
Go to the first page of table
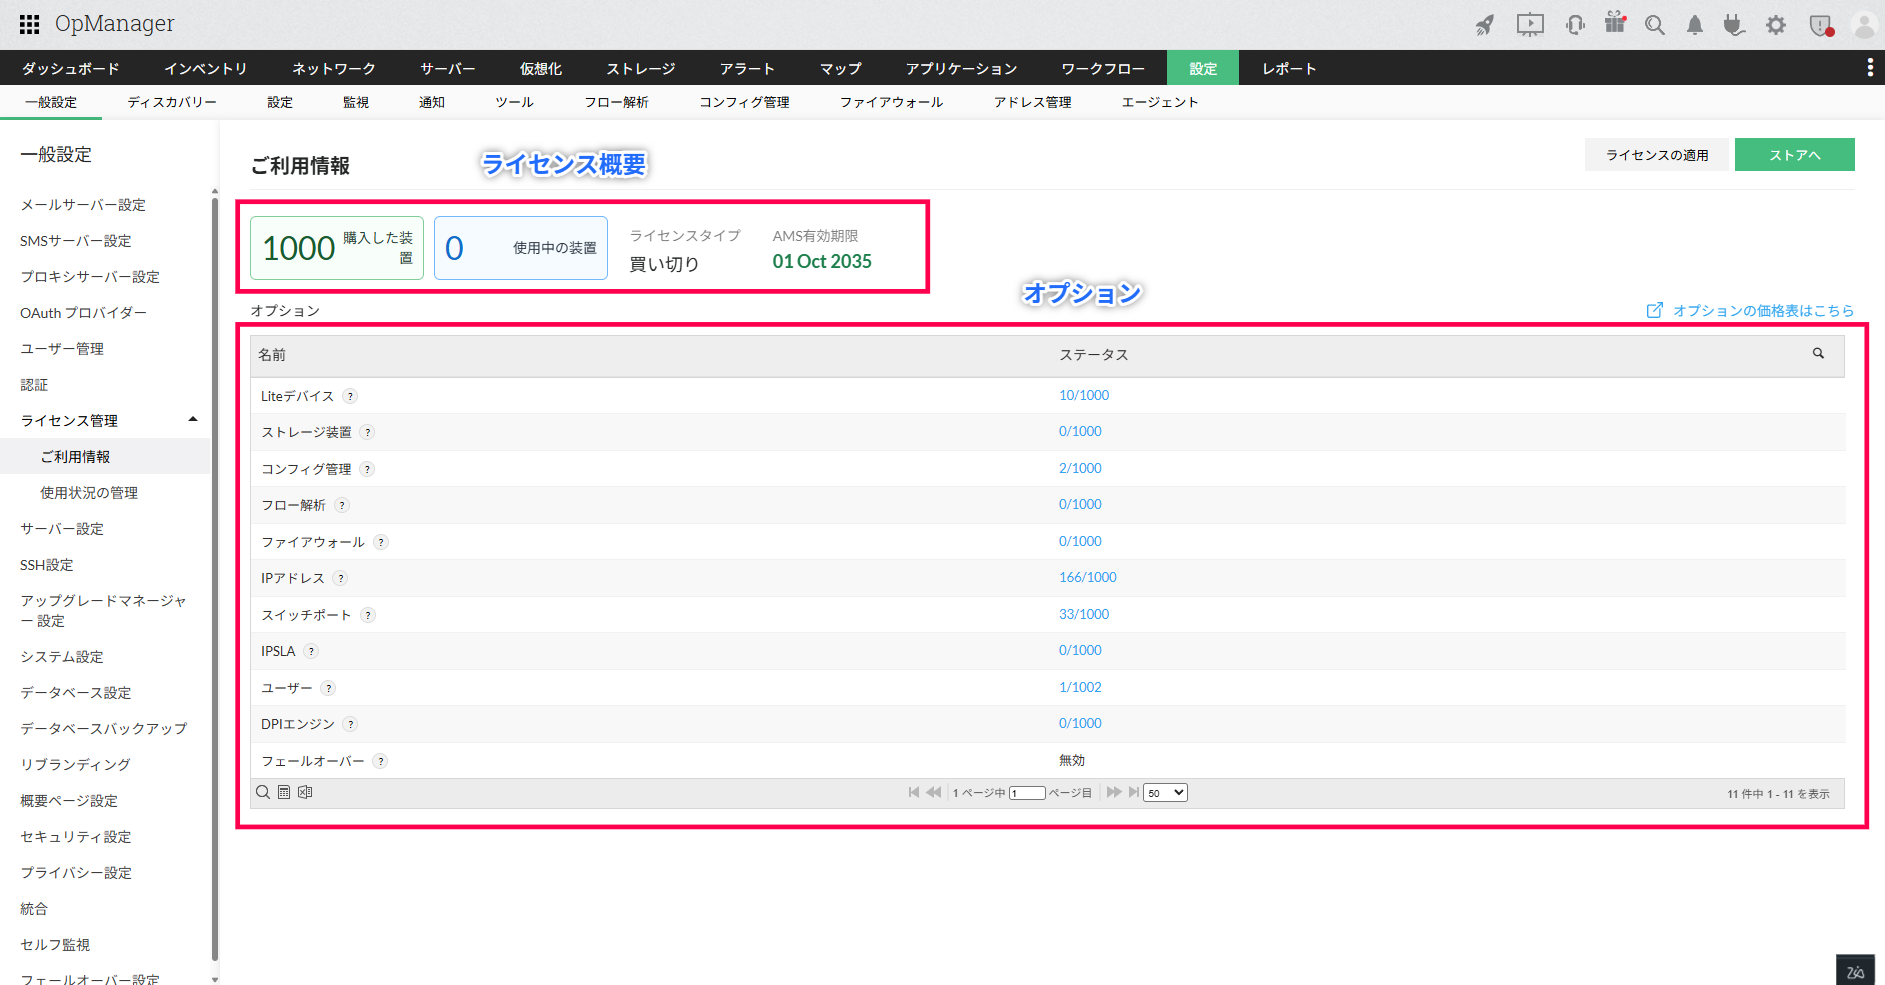click(913, 792)
